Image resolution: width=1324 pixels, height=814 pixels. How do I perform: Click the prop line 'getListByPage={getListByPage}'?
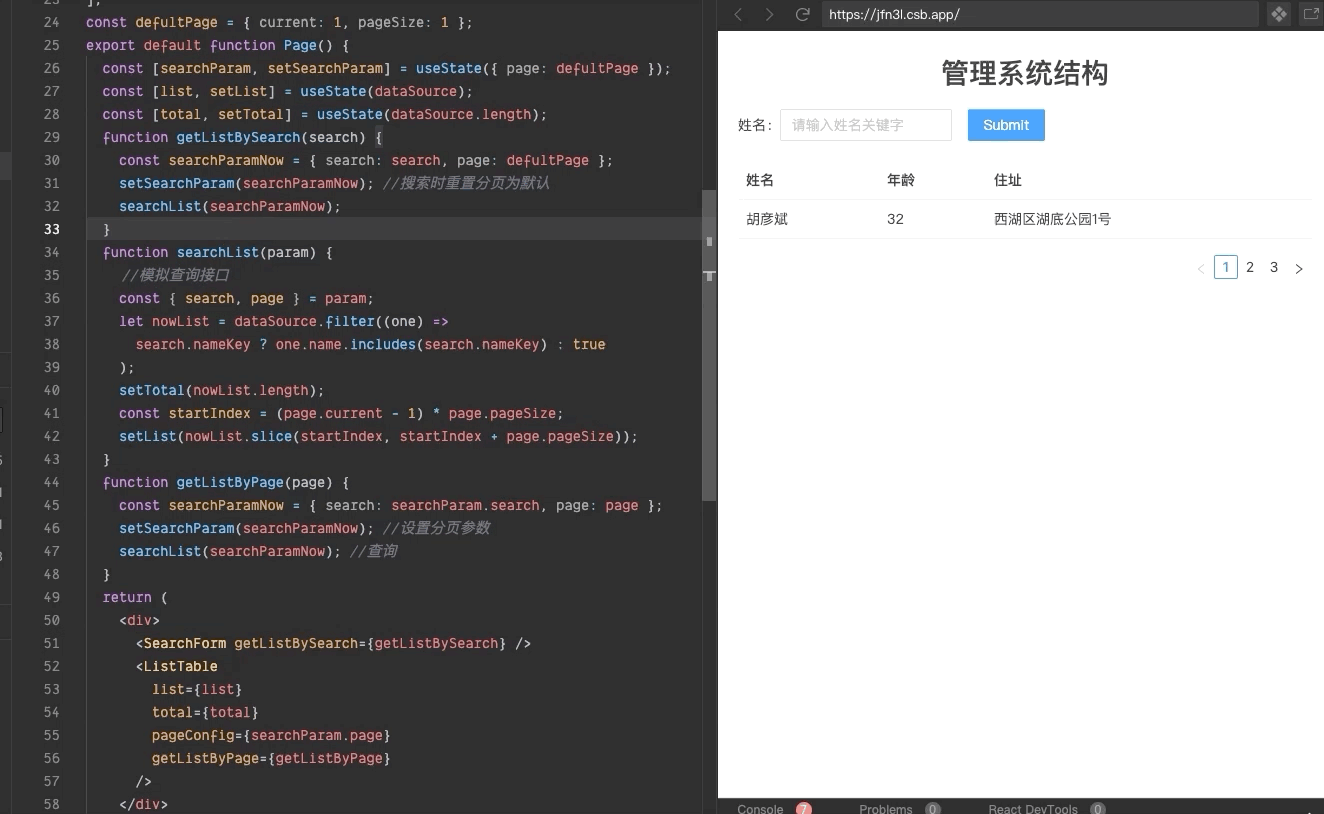(x=271, y=758)
